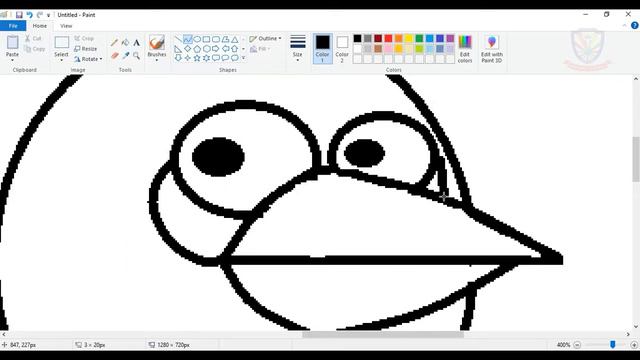Screen dimensions: 640x360
Task: Expand the shapes gallery more arrow
Action: [x=243, y=58]
